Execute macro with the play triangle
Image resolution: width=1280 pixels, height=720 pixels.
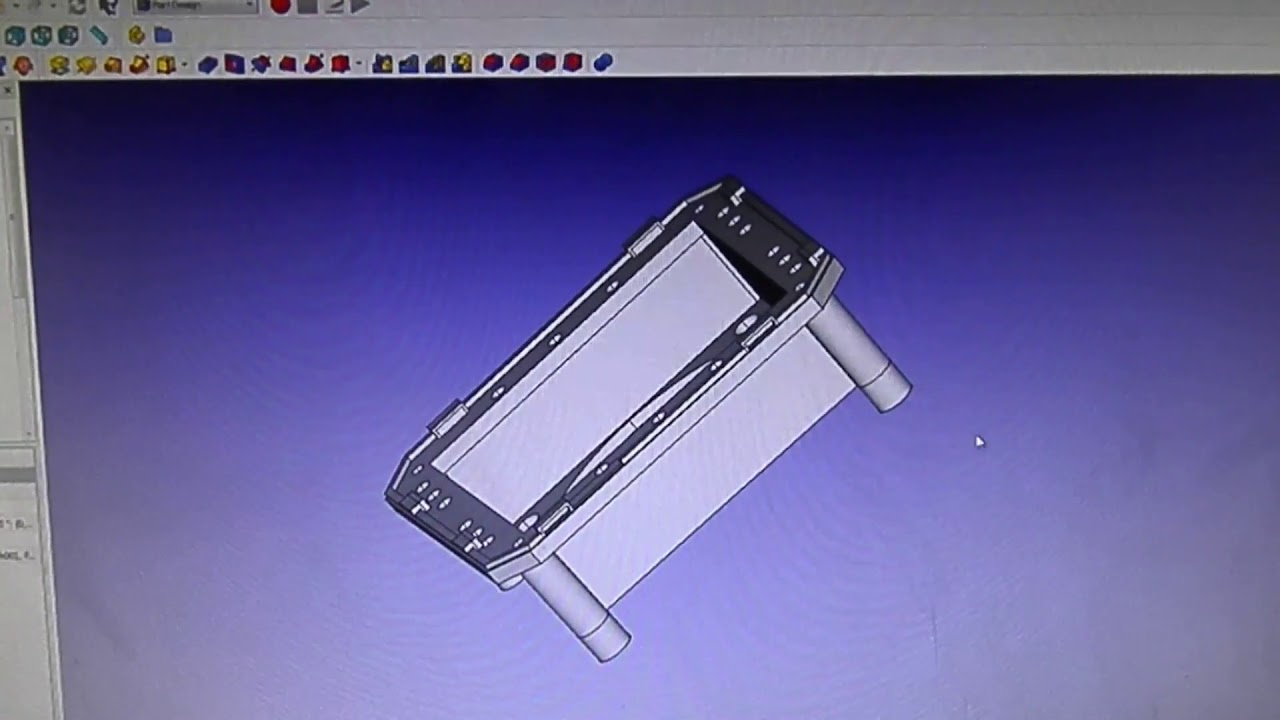360,6
